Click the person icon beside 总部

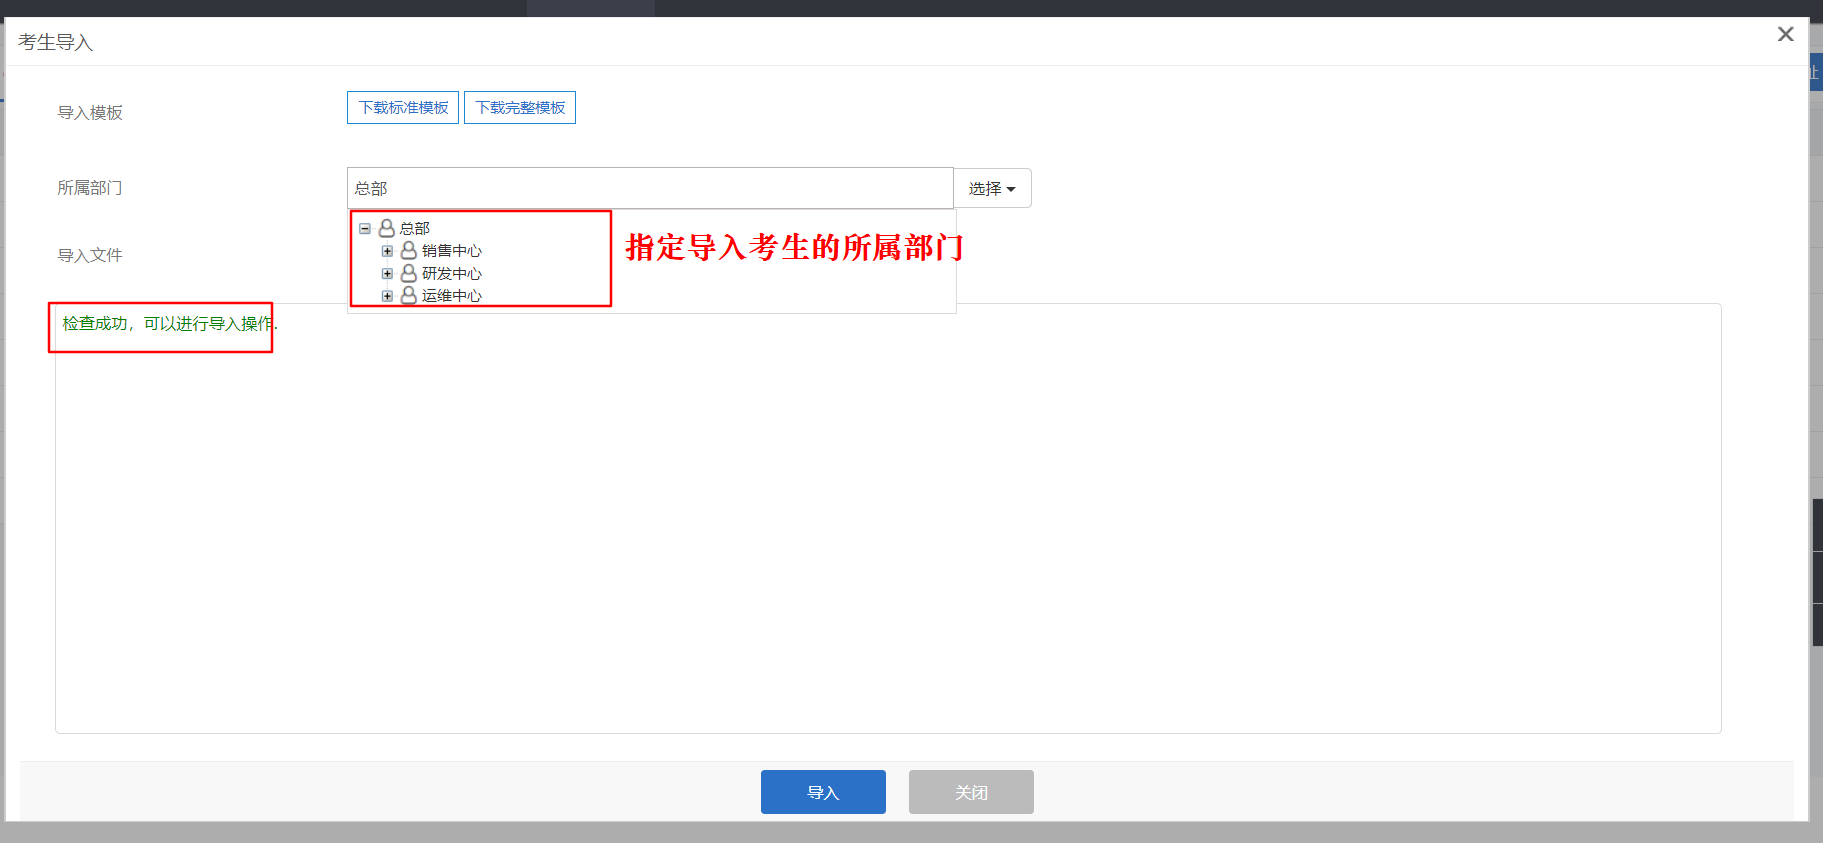(387, 228)
